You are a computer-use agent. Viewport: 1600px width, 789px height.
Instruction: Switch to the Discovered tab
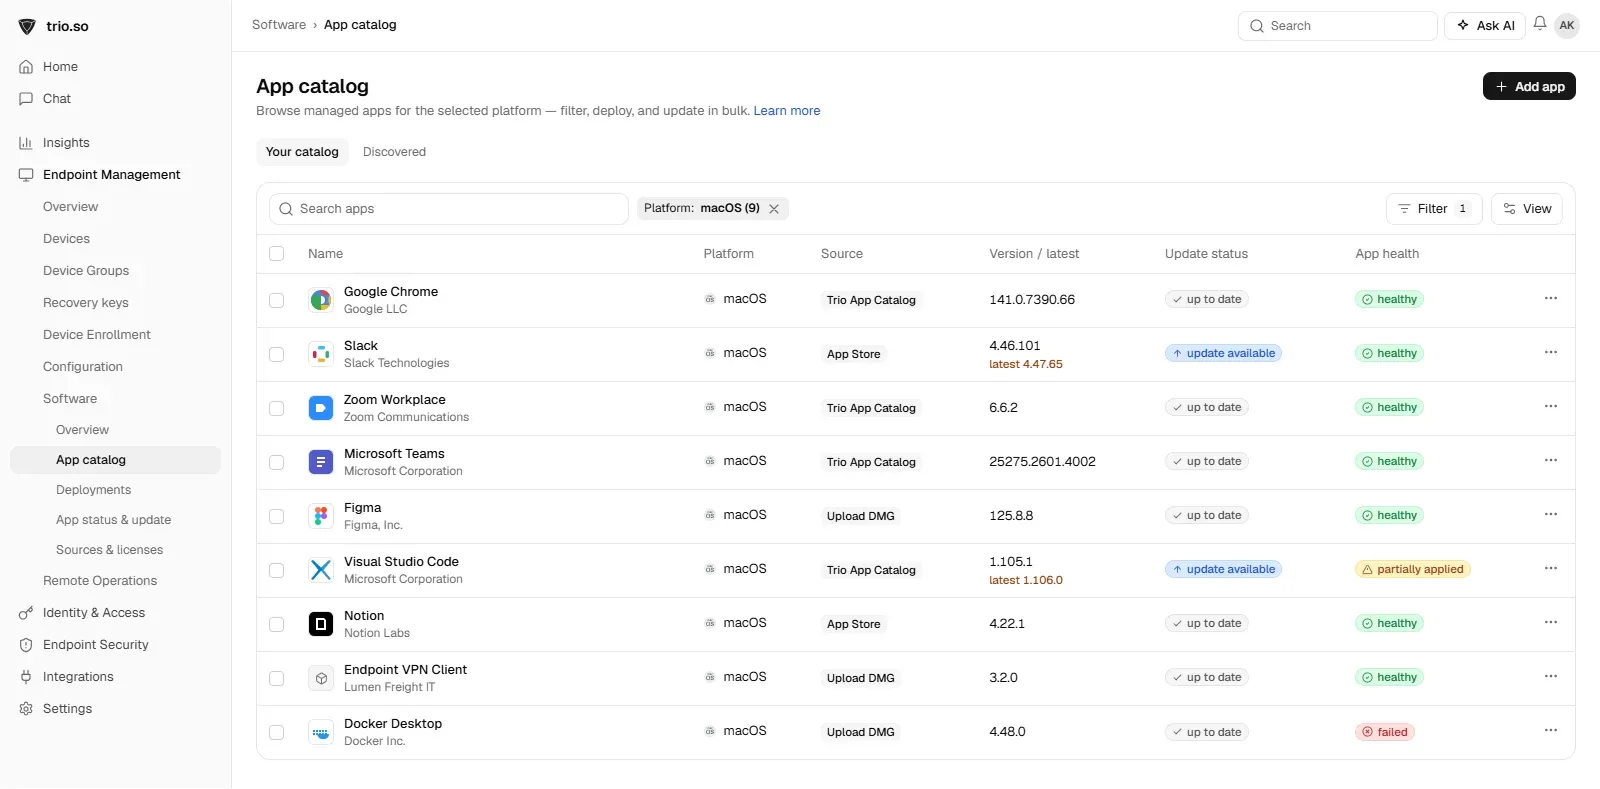coord(394,152)
